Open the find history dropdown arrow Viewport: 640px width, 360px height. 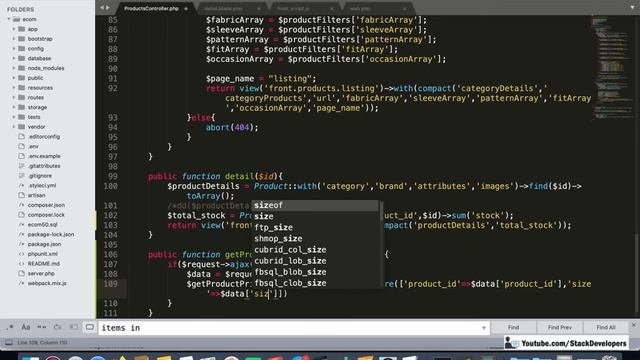[x=484, y=328]
